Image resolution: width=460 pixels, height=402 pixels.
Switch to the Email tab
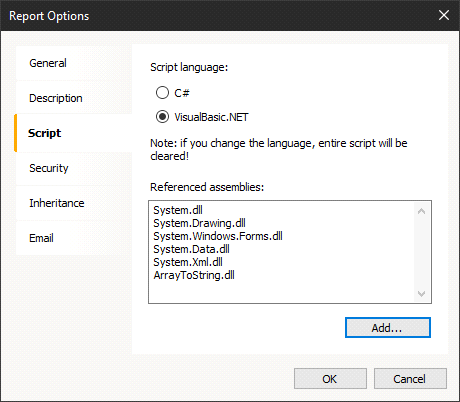point(74,238)
